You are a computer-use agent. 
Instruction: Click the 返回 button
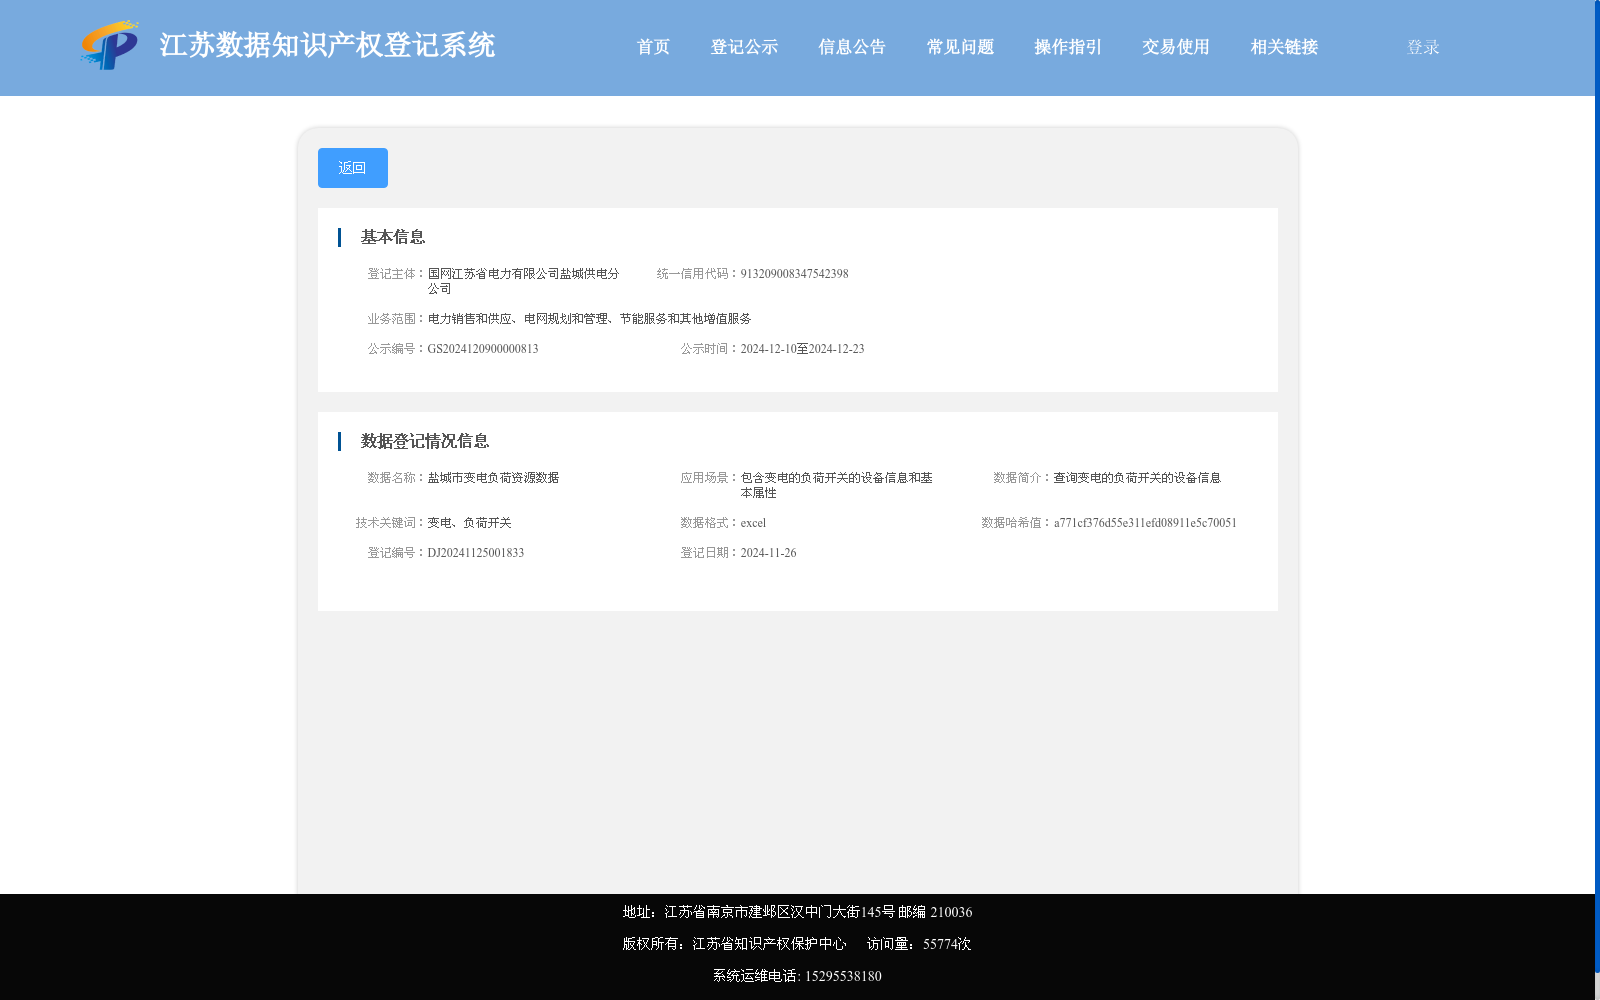353,168
